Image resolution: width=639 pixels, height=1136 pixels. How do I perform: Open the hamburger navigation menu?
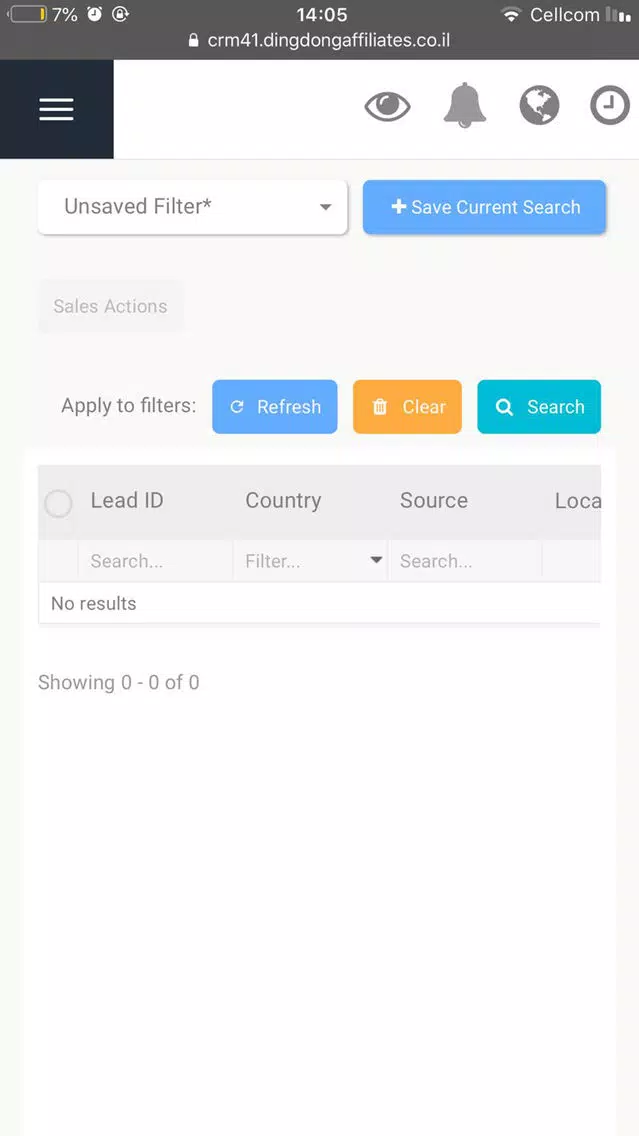pos(56,109)
